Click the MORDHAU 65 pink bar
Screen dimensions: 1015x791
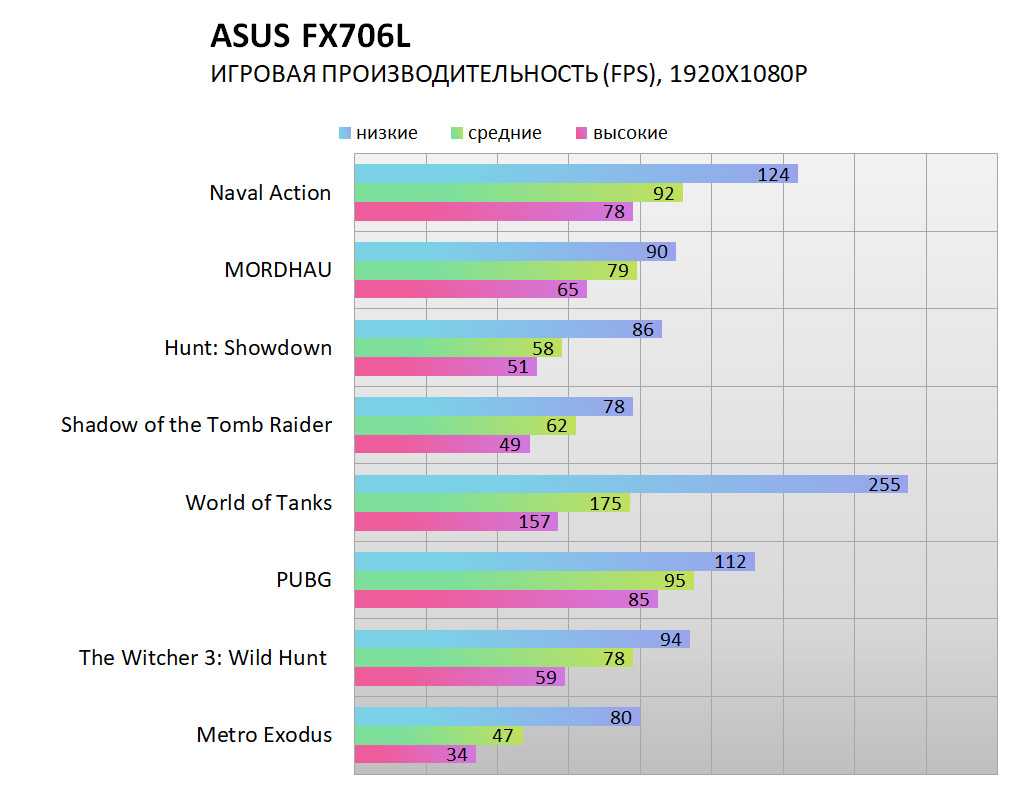point(470,289)
